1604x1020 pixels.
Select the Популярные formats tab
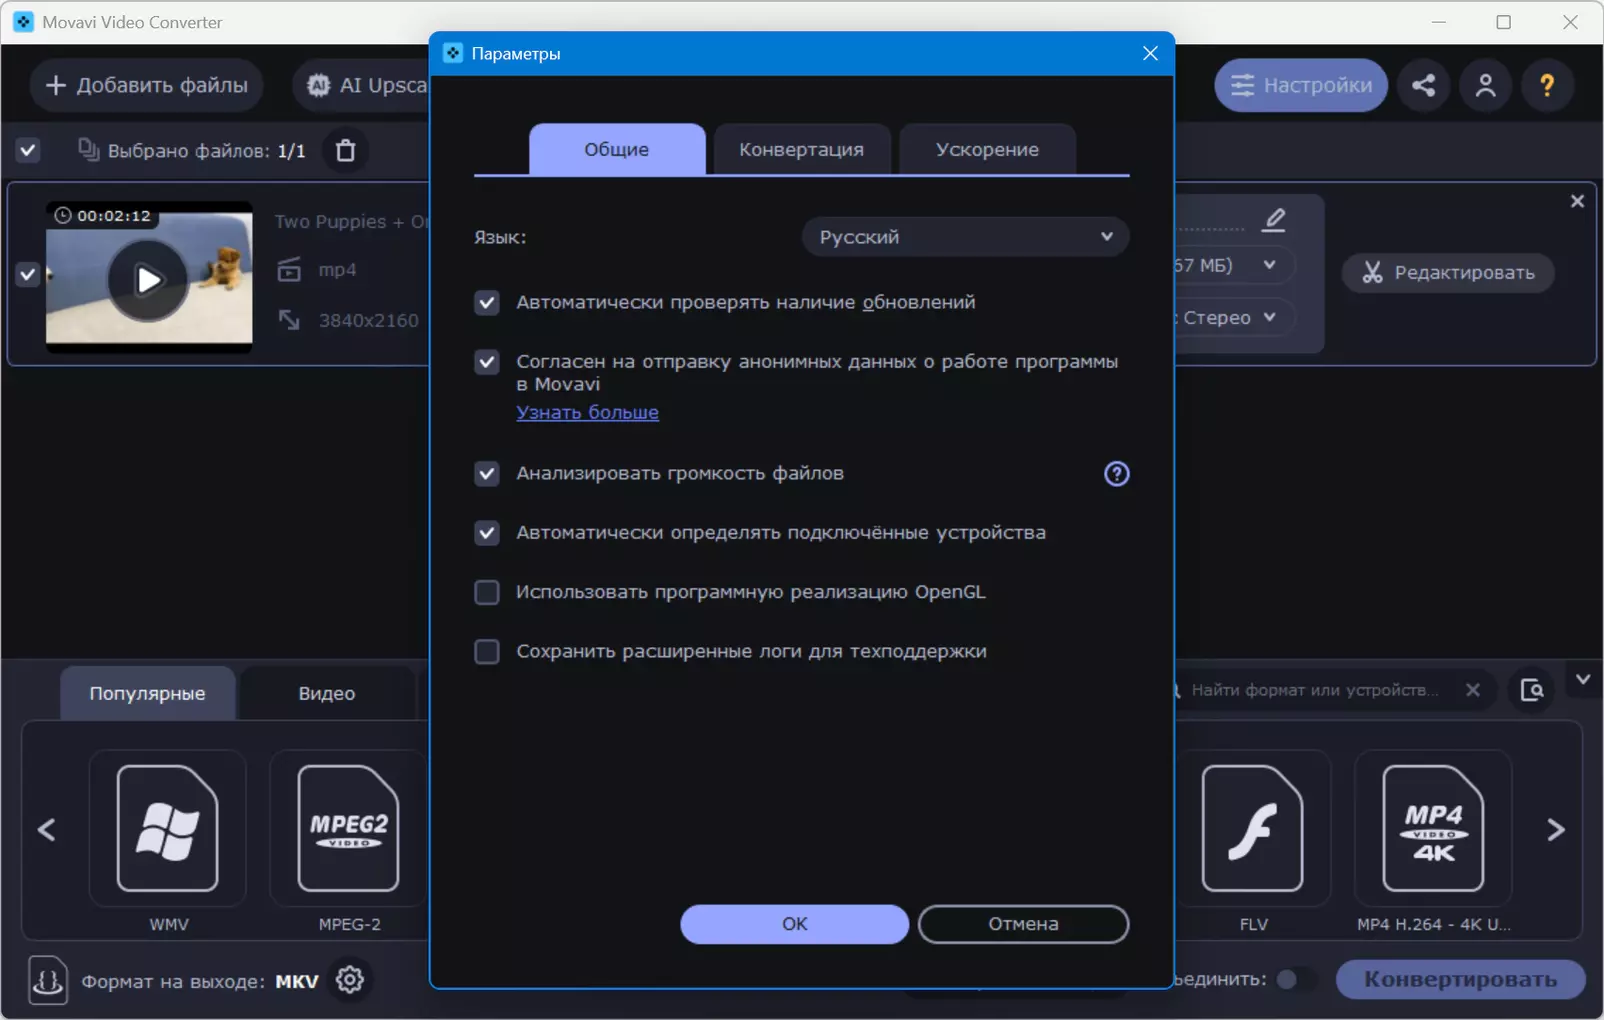[148, 694]
